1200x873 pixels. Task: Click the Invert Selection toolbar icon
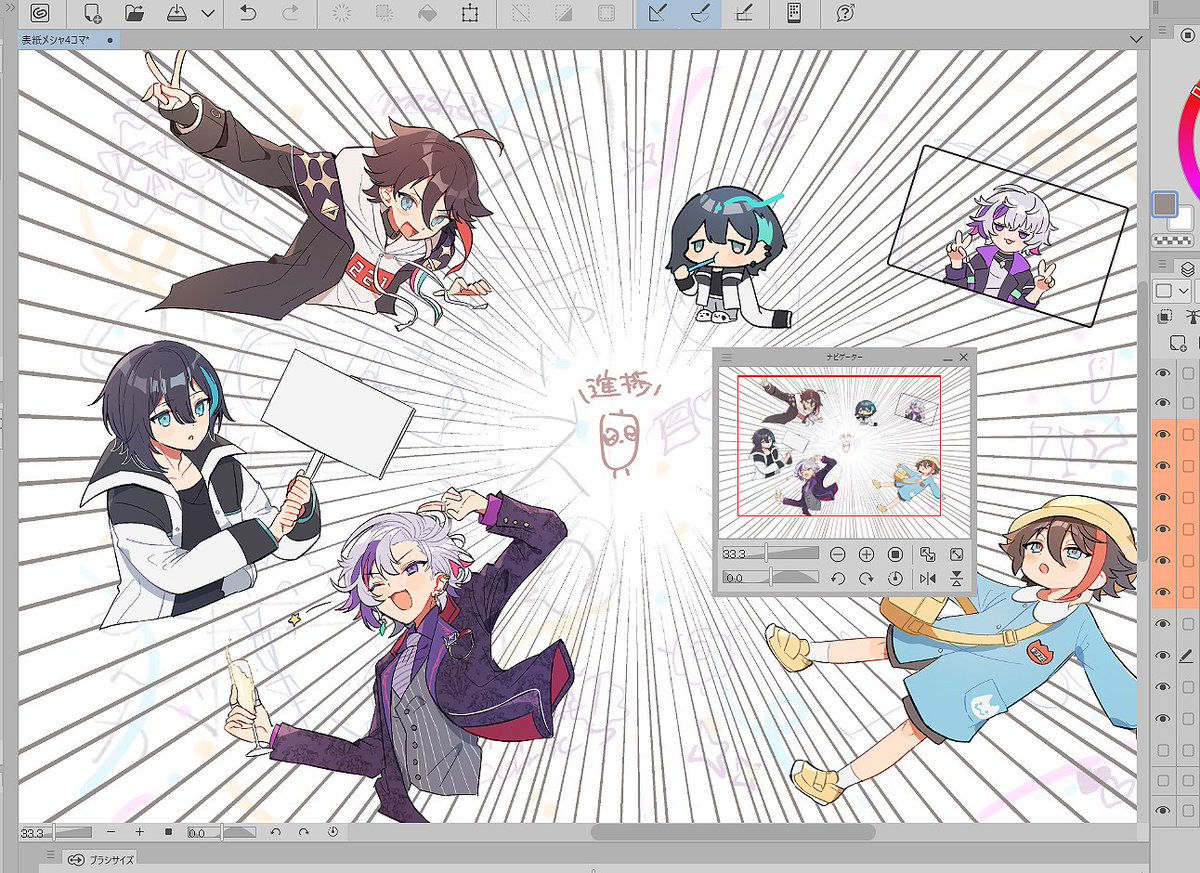(563, 13)
